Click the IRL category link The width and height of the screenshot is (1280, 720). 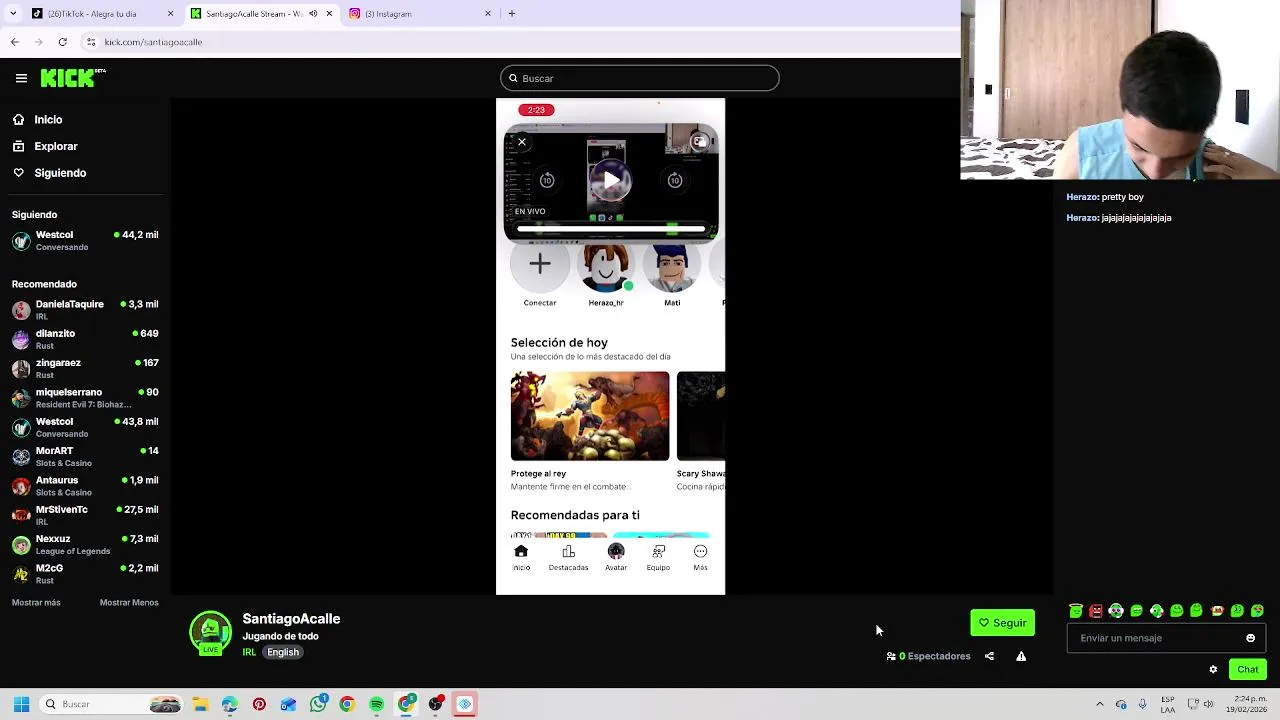pyautogui.click(x=249, y=652)
